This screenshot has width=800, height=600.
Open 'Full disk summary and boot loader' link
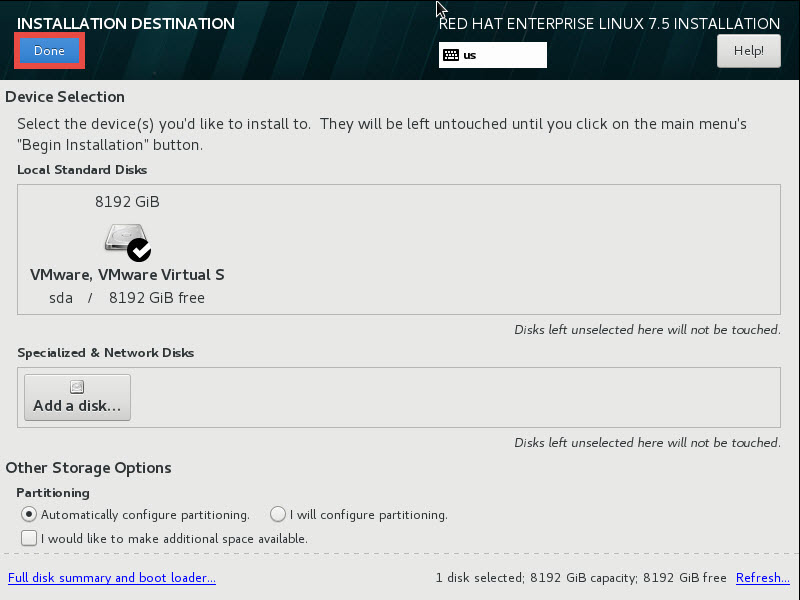coord(112,578)
